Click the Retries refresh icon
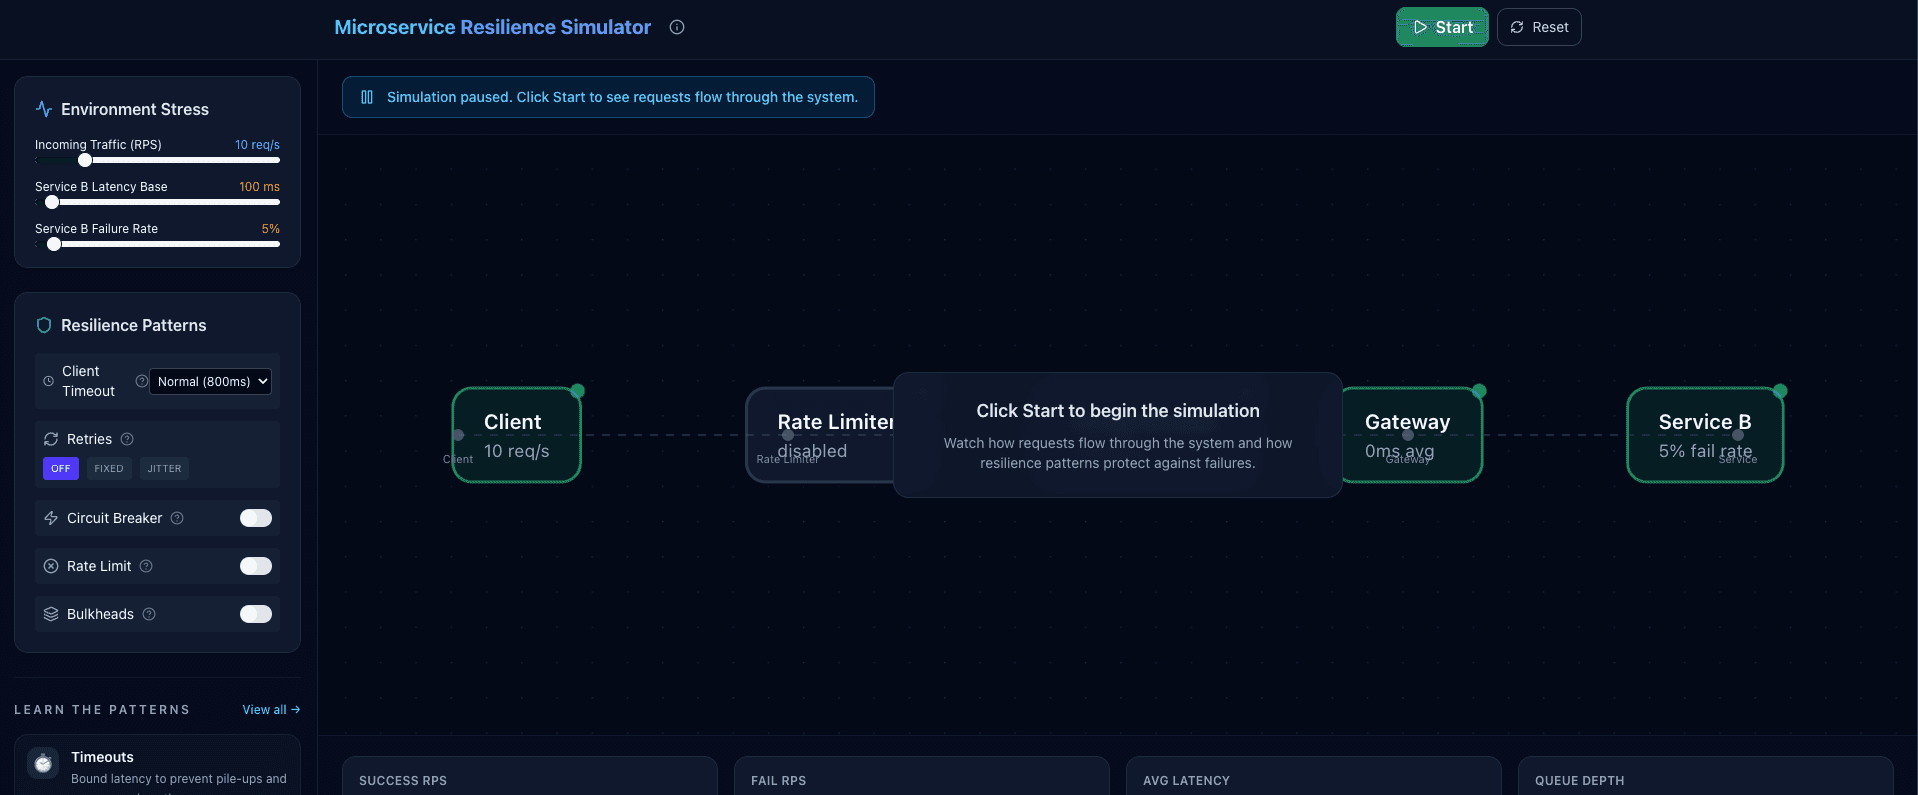The height and width of the screenshot is (795, 1918). 51,439
